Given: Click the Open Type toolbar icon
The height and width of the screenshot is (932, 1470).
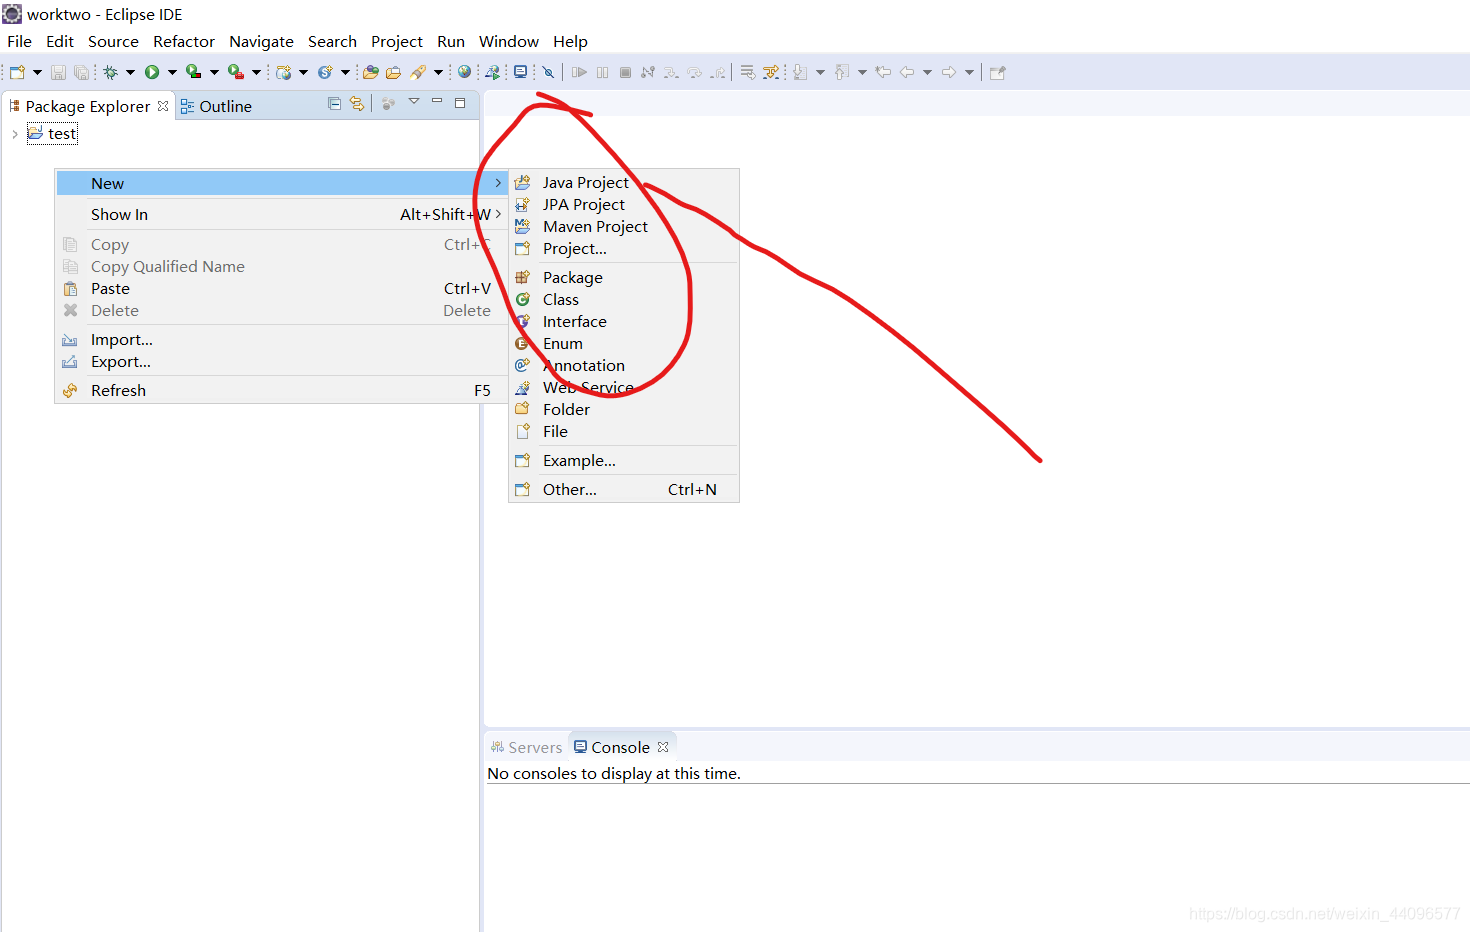Looking at the screenshot, I should pyautogui.click(x=370, y=72).
